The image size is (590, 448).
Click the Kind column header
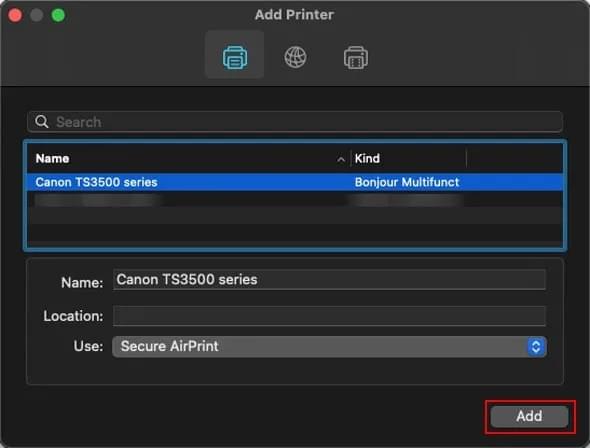coord(367,158)
